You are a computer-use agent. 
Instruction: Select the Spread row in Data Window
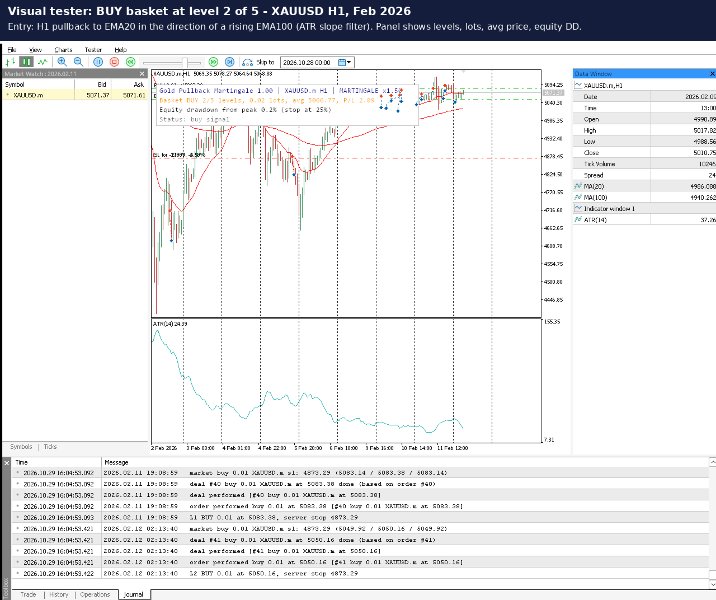tap(644, 175)
